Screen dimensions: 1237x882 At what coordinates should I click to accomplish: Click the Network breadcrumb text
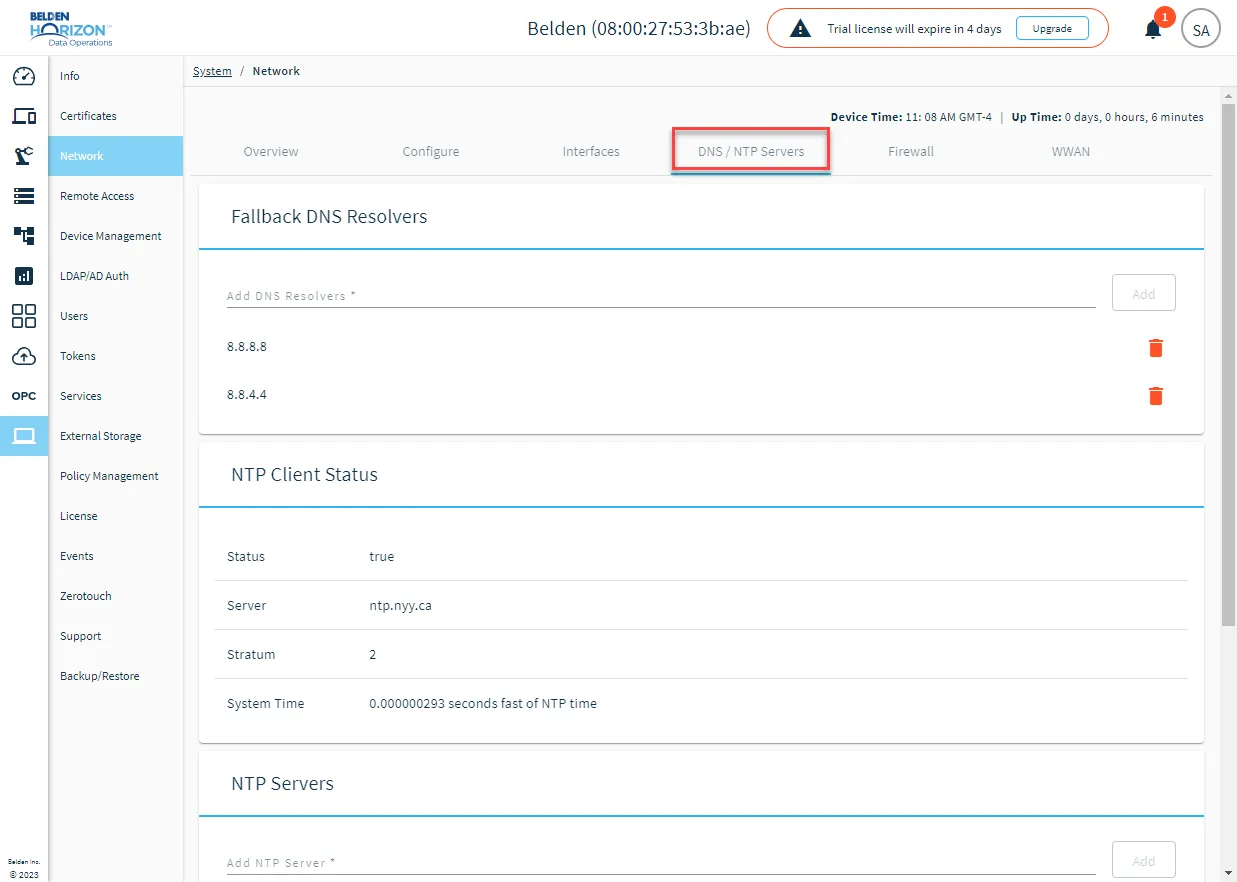(276, 71)
